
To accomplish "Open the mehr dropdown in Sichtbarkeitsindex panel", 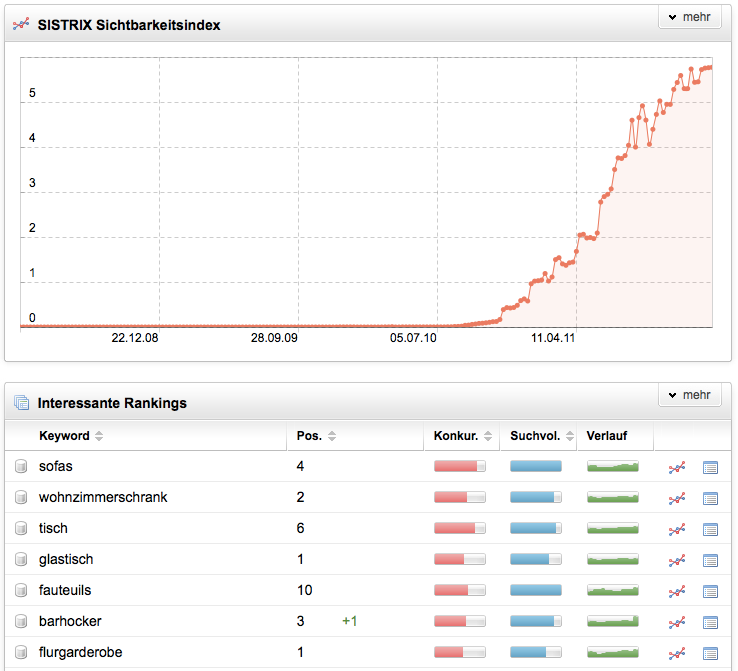I will click(689, 18).
